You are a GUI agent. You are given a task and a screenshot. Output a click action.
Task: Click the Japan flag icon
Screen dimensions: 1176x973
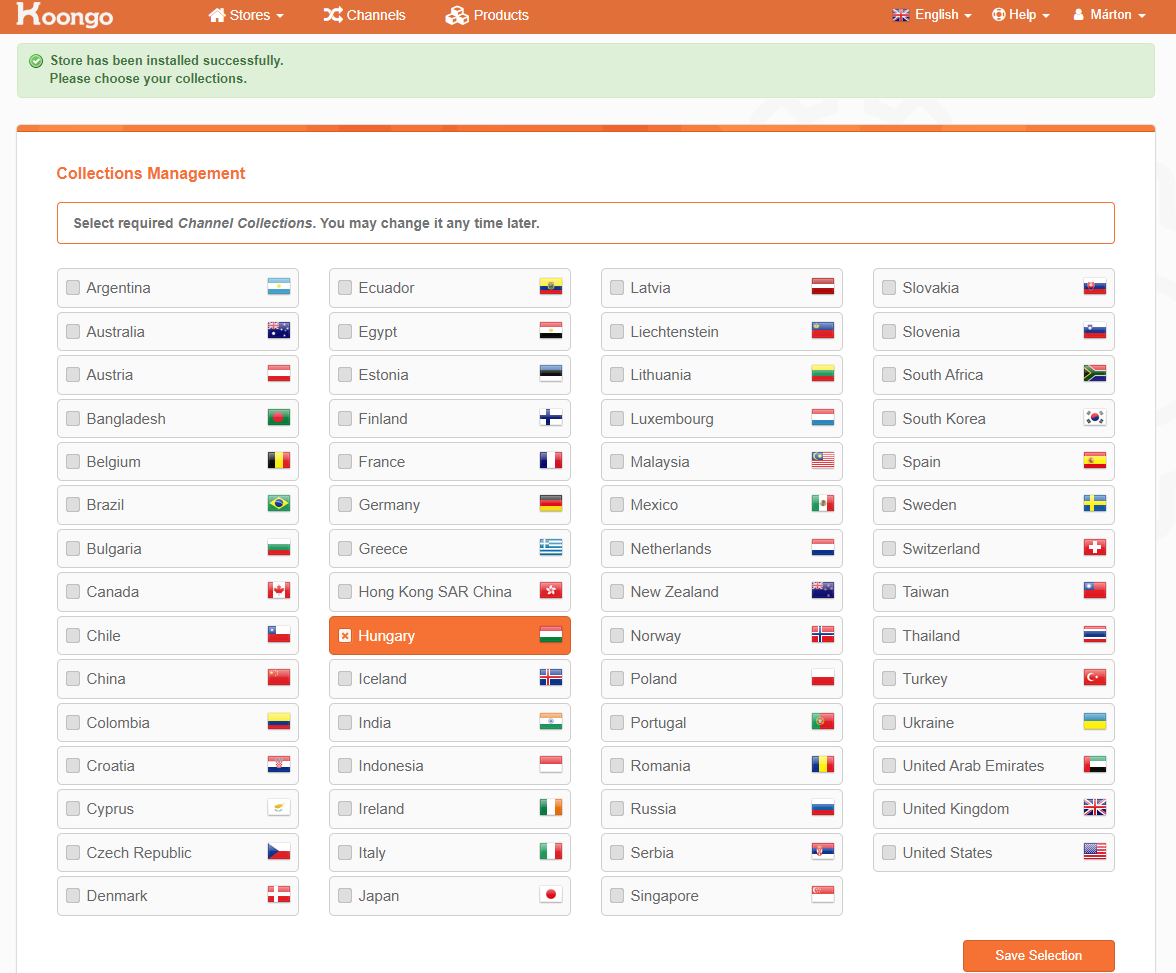[550, 894]
